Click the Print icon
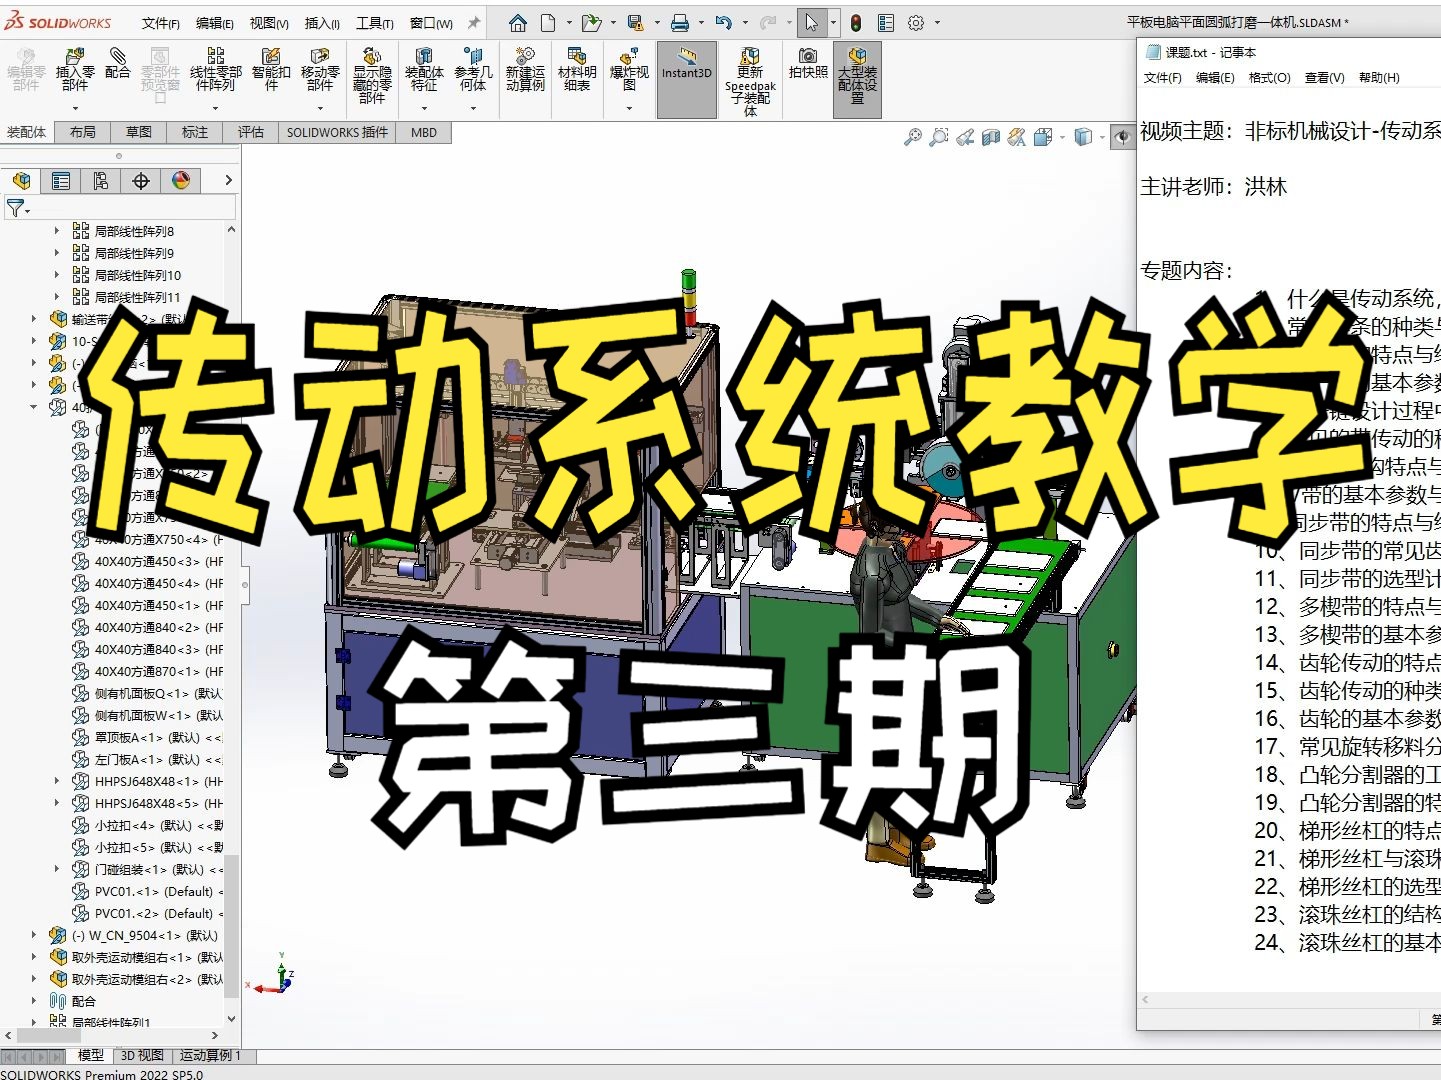1441x1080 pixels. click(680, 22)
